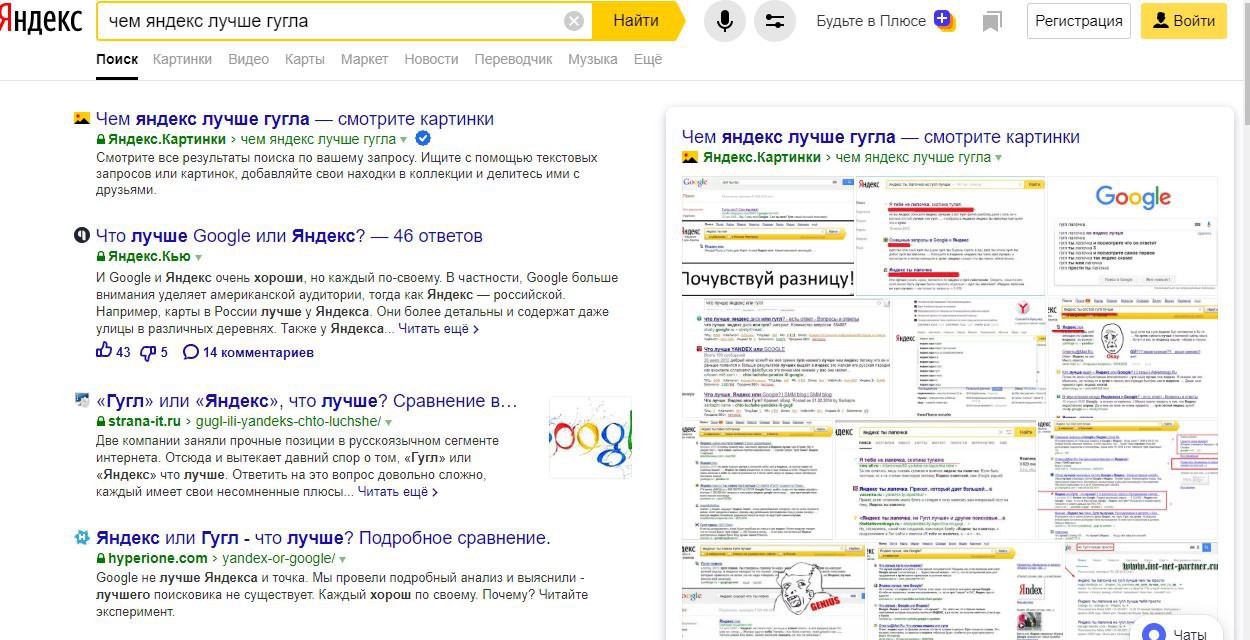1250x640 pixels.
Task: Open search settings sliders icon
Action: coord(774,21)
